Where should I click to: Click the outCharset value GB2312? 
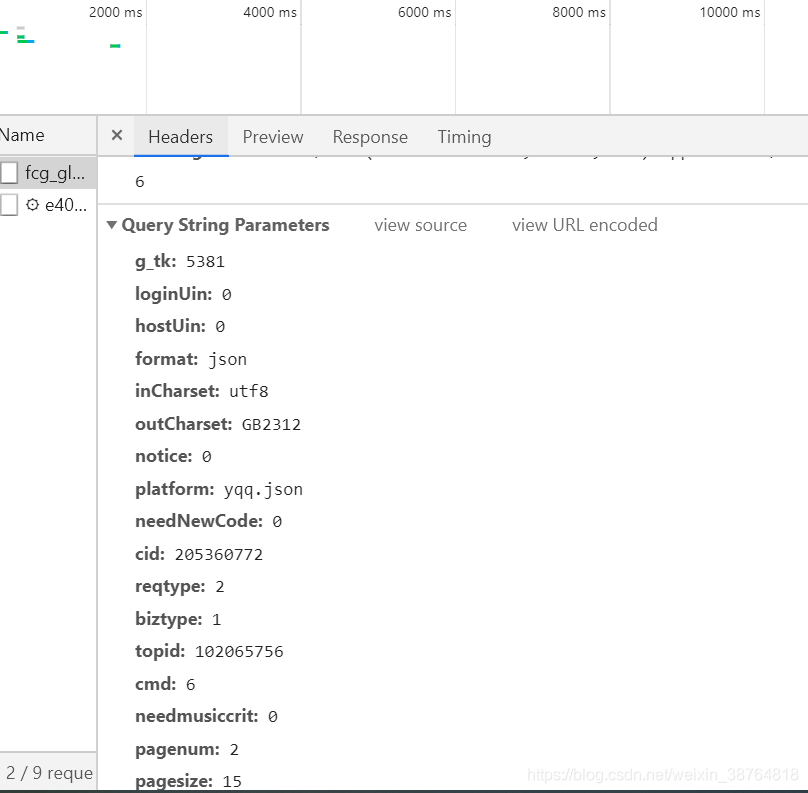pyautogui.click(x=271, y=425)
